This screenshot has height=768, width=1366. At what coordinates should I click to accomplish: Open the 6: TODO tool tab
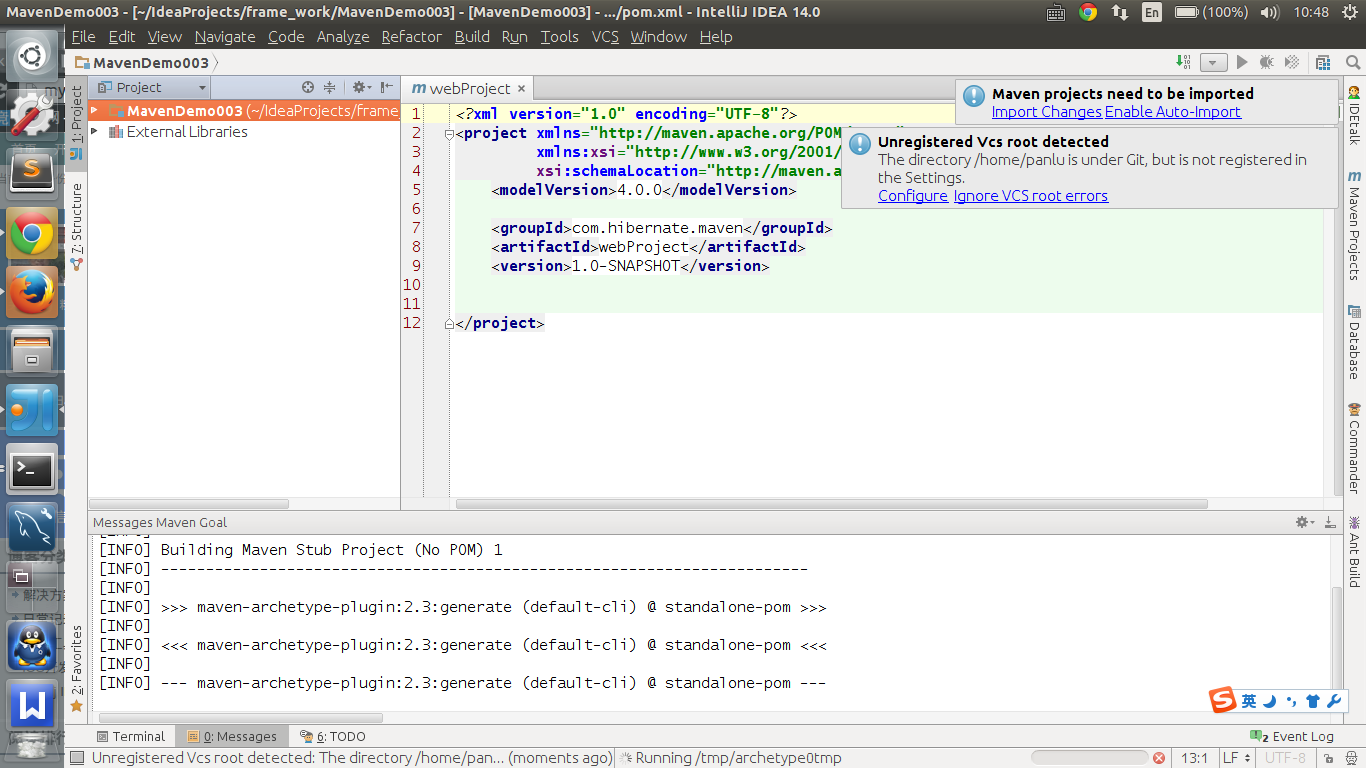(334, 736)
